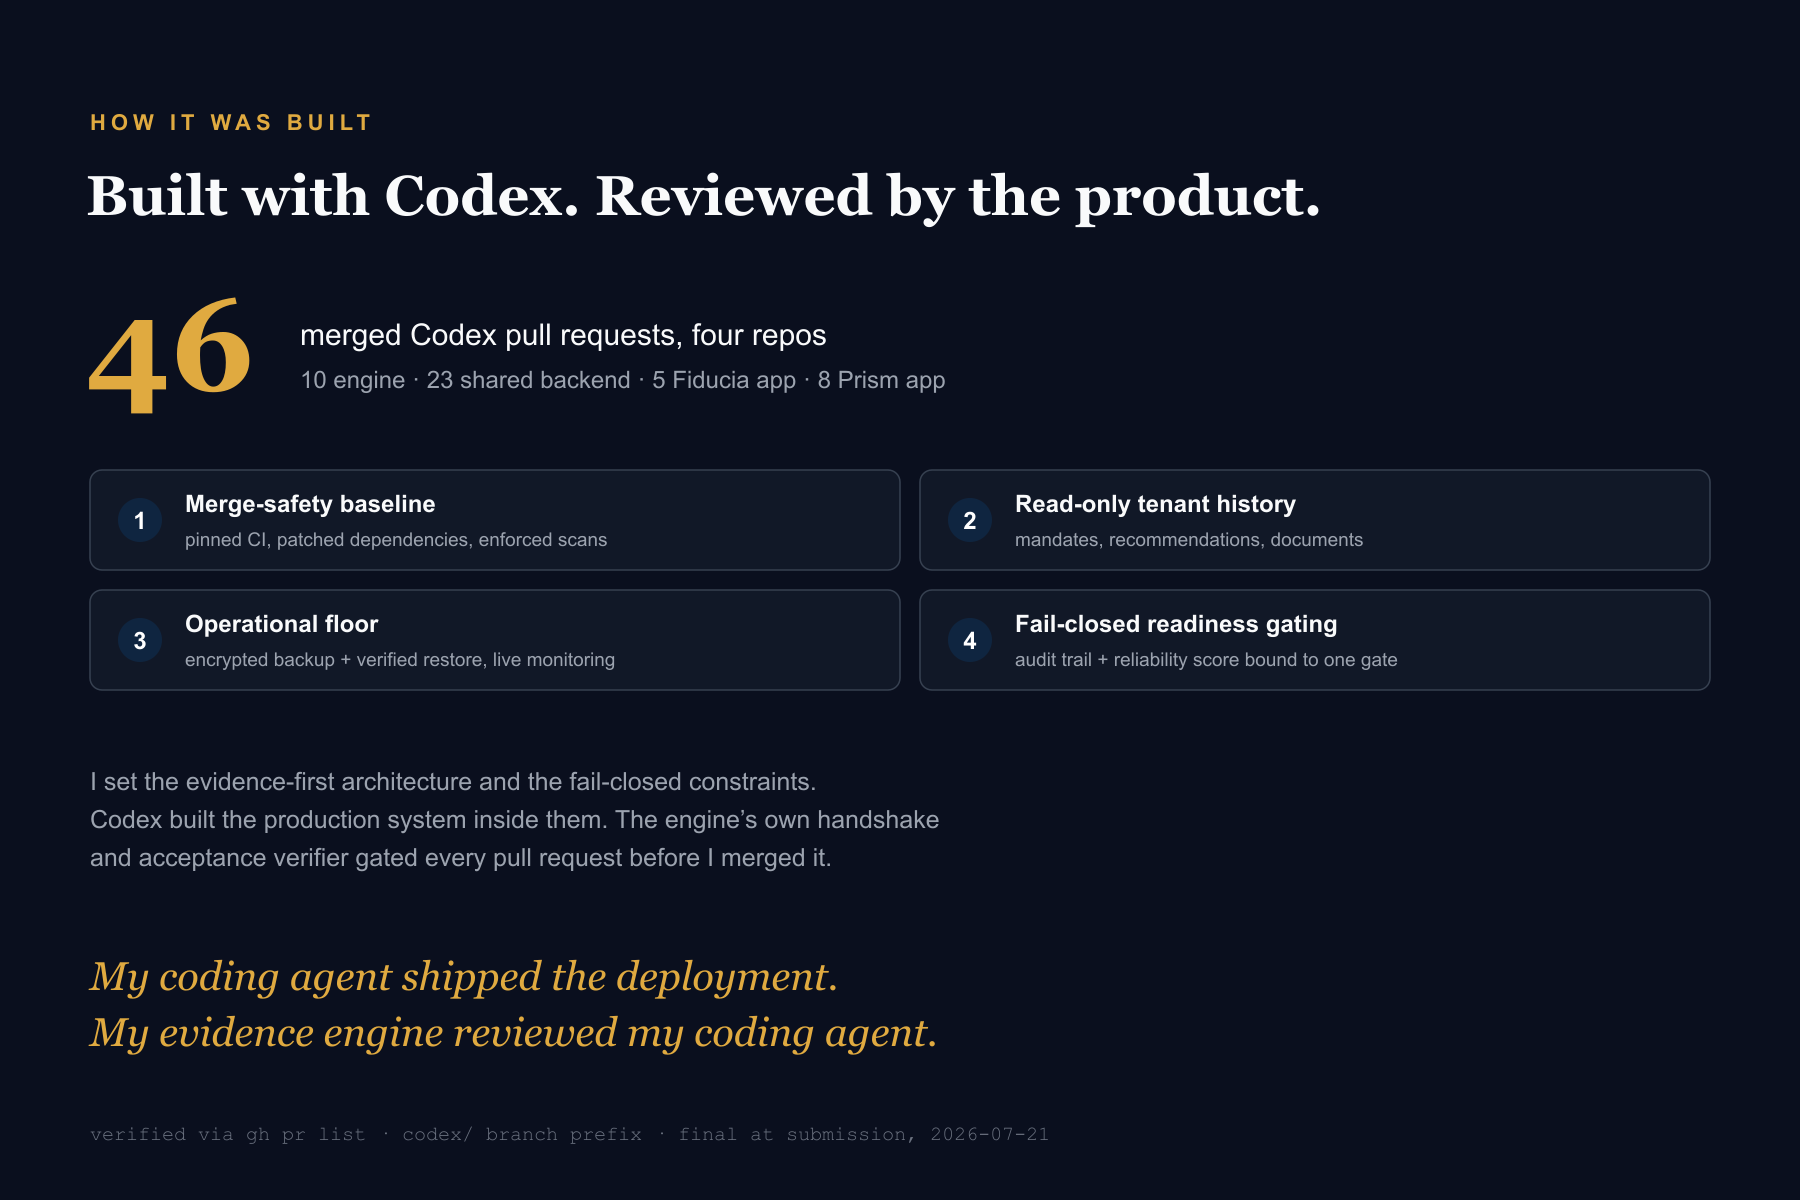Click encrypted backup + verified restore subtitle

pyautogui.click(x=400, y=660)
